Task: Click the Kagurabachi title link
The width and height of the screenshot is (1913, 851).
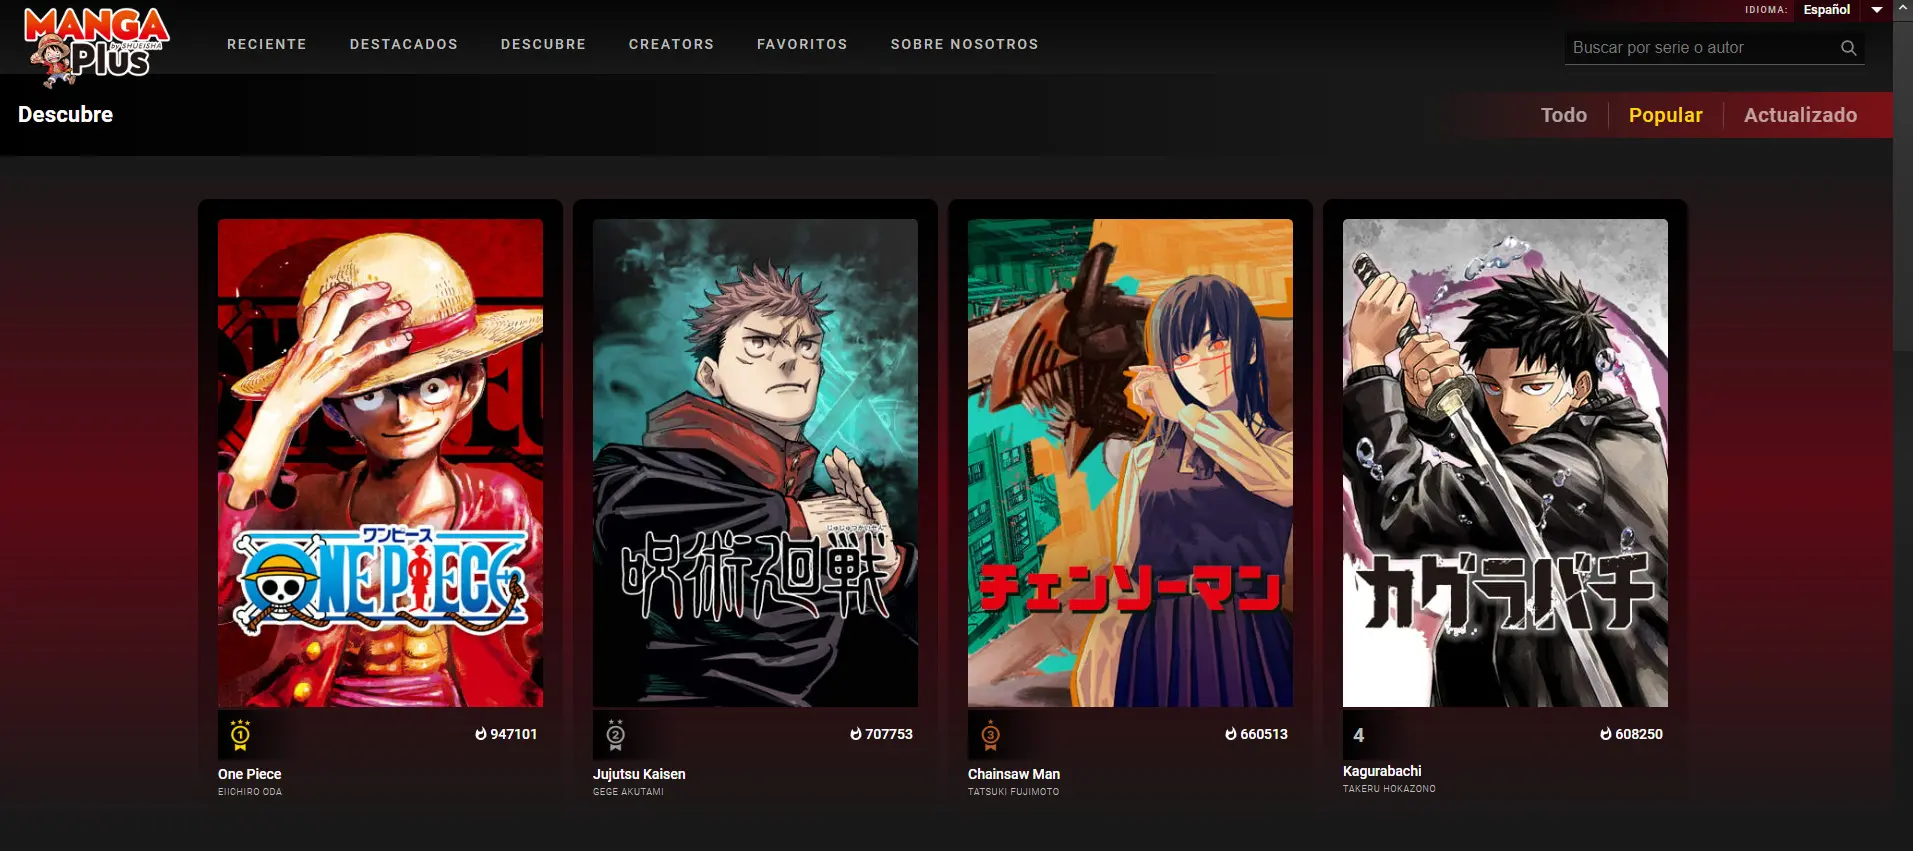Action: (1382, 771)
